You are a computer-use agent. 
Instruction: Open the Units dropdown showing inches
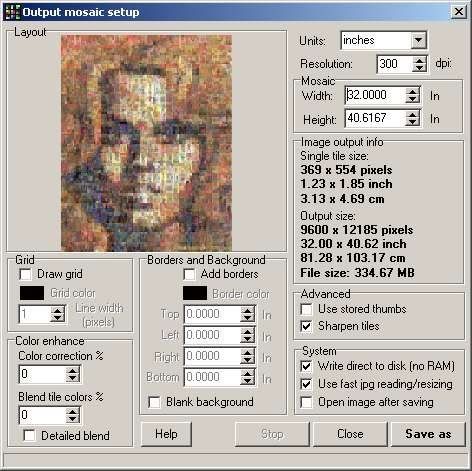[418, 41]
